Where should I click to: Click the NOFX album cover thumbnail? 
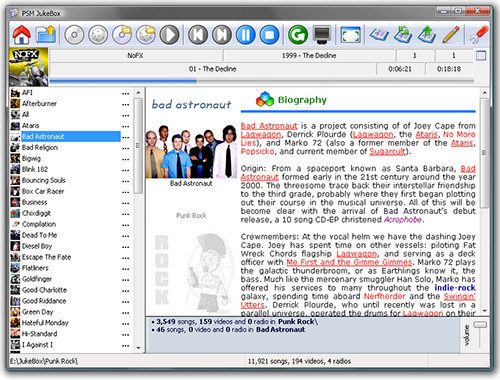[x=29, y=67]
